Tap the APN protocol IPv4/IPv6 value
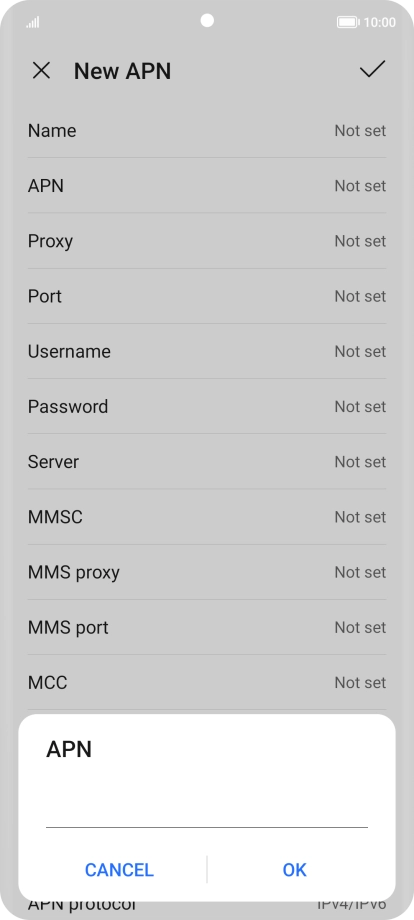 click(351, 906)
